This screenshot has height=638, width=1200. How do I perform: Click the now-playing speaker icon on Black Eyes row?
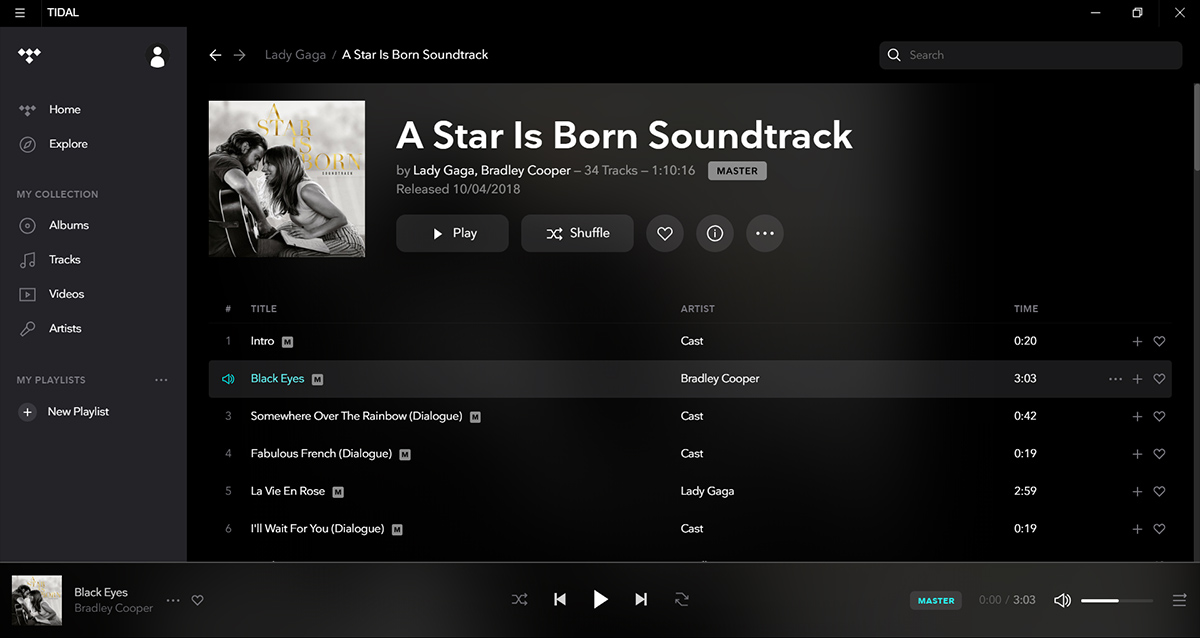click(x=228, y=379)
